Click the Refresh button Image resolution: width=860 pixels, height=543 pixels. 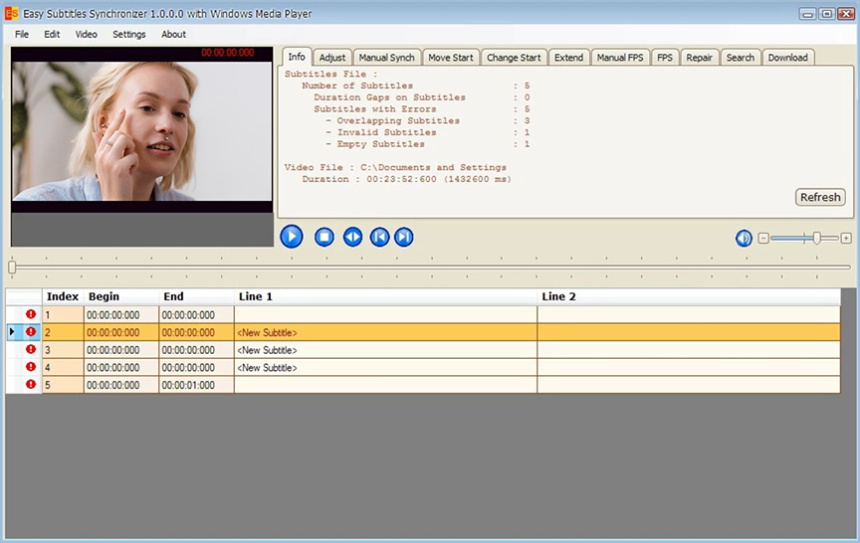(x=820, y=197)
